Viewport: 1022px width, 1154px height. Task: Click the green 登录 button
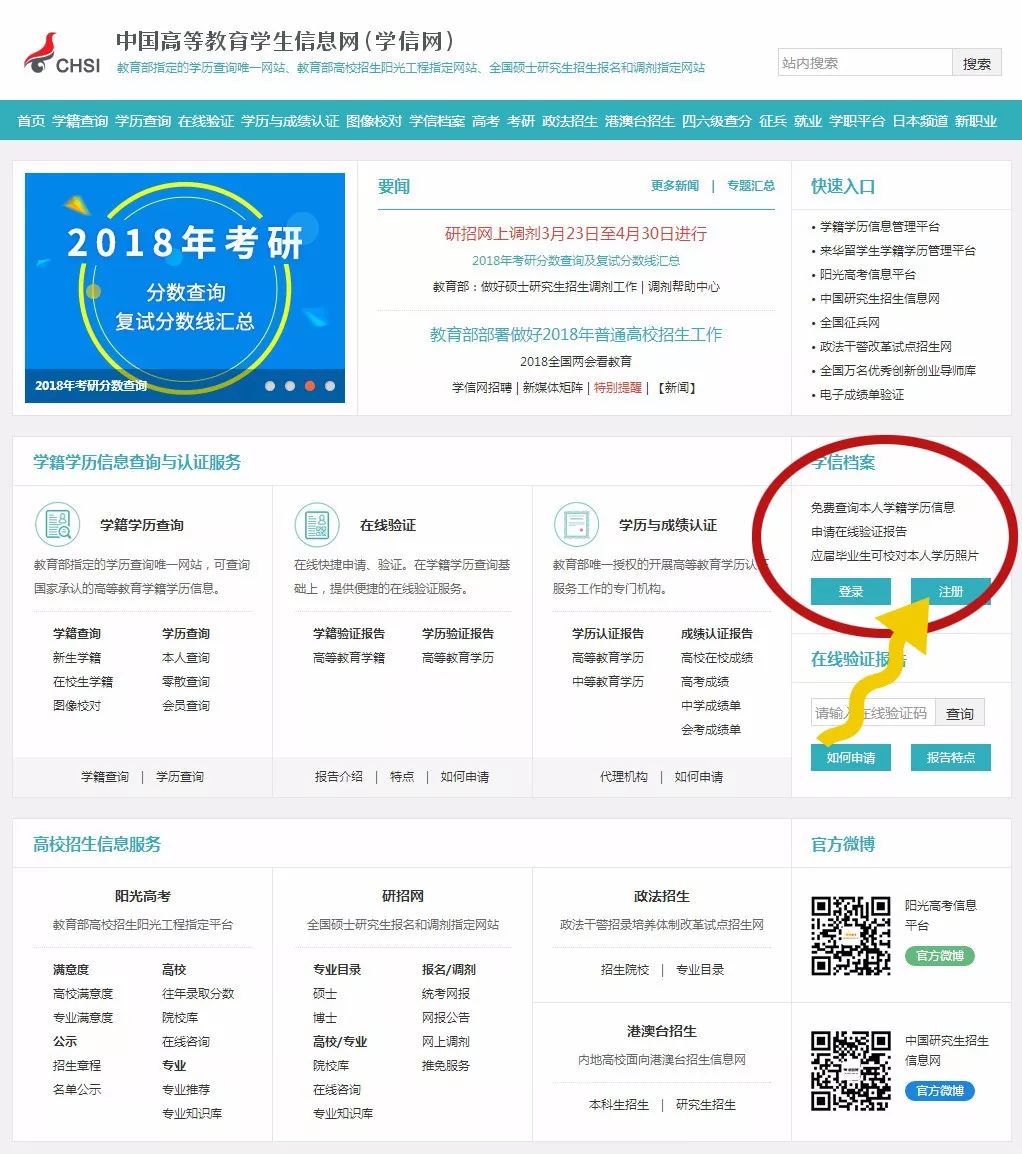(x=850, y=591)
